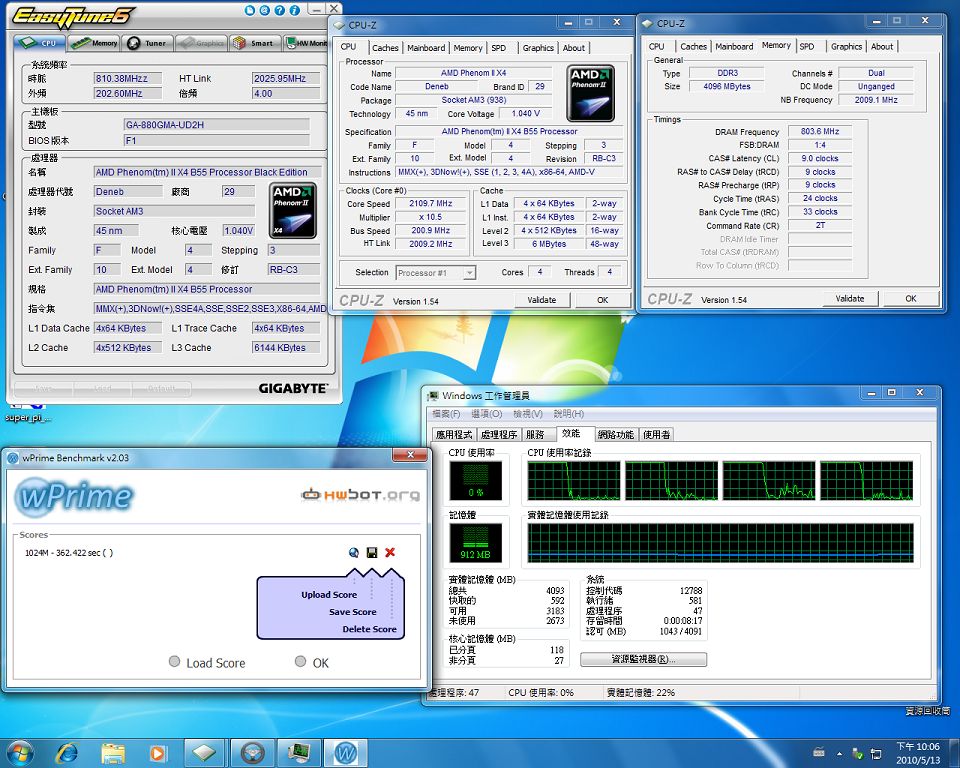The height and width of the screenshot is (768, 960).
Task: Click the CPU usage meter showing 0 %
Action: [476, 481]
